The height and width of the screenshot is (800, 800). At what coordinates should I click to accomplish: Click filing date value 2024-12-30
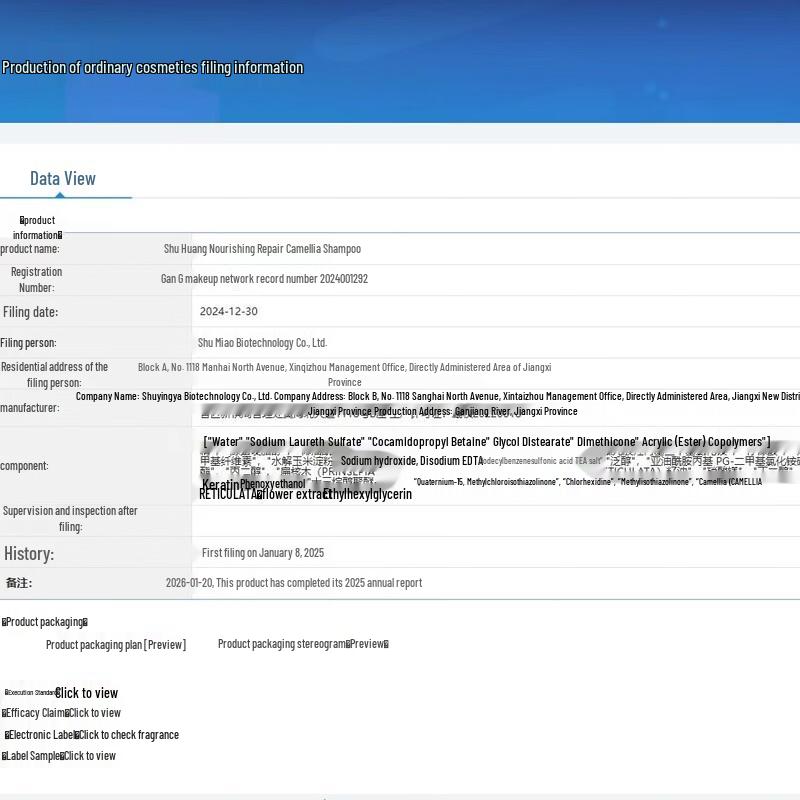click(229, 311)
